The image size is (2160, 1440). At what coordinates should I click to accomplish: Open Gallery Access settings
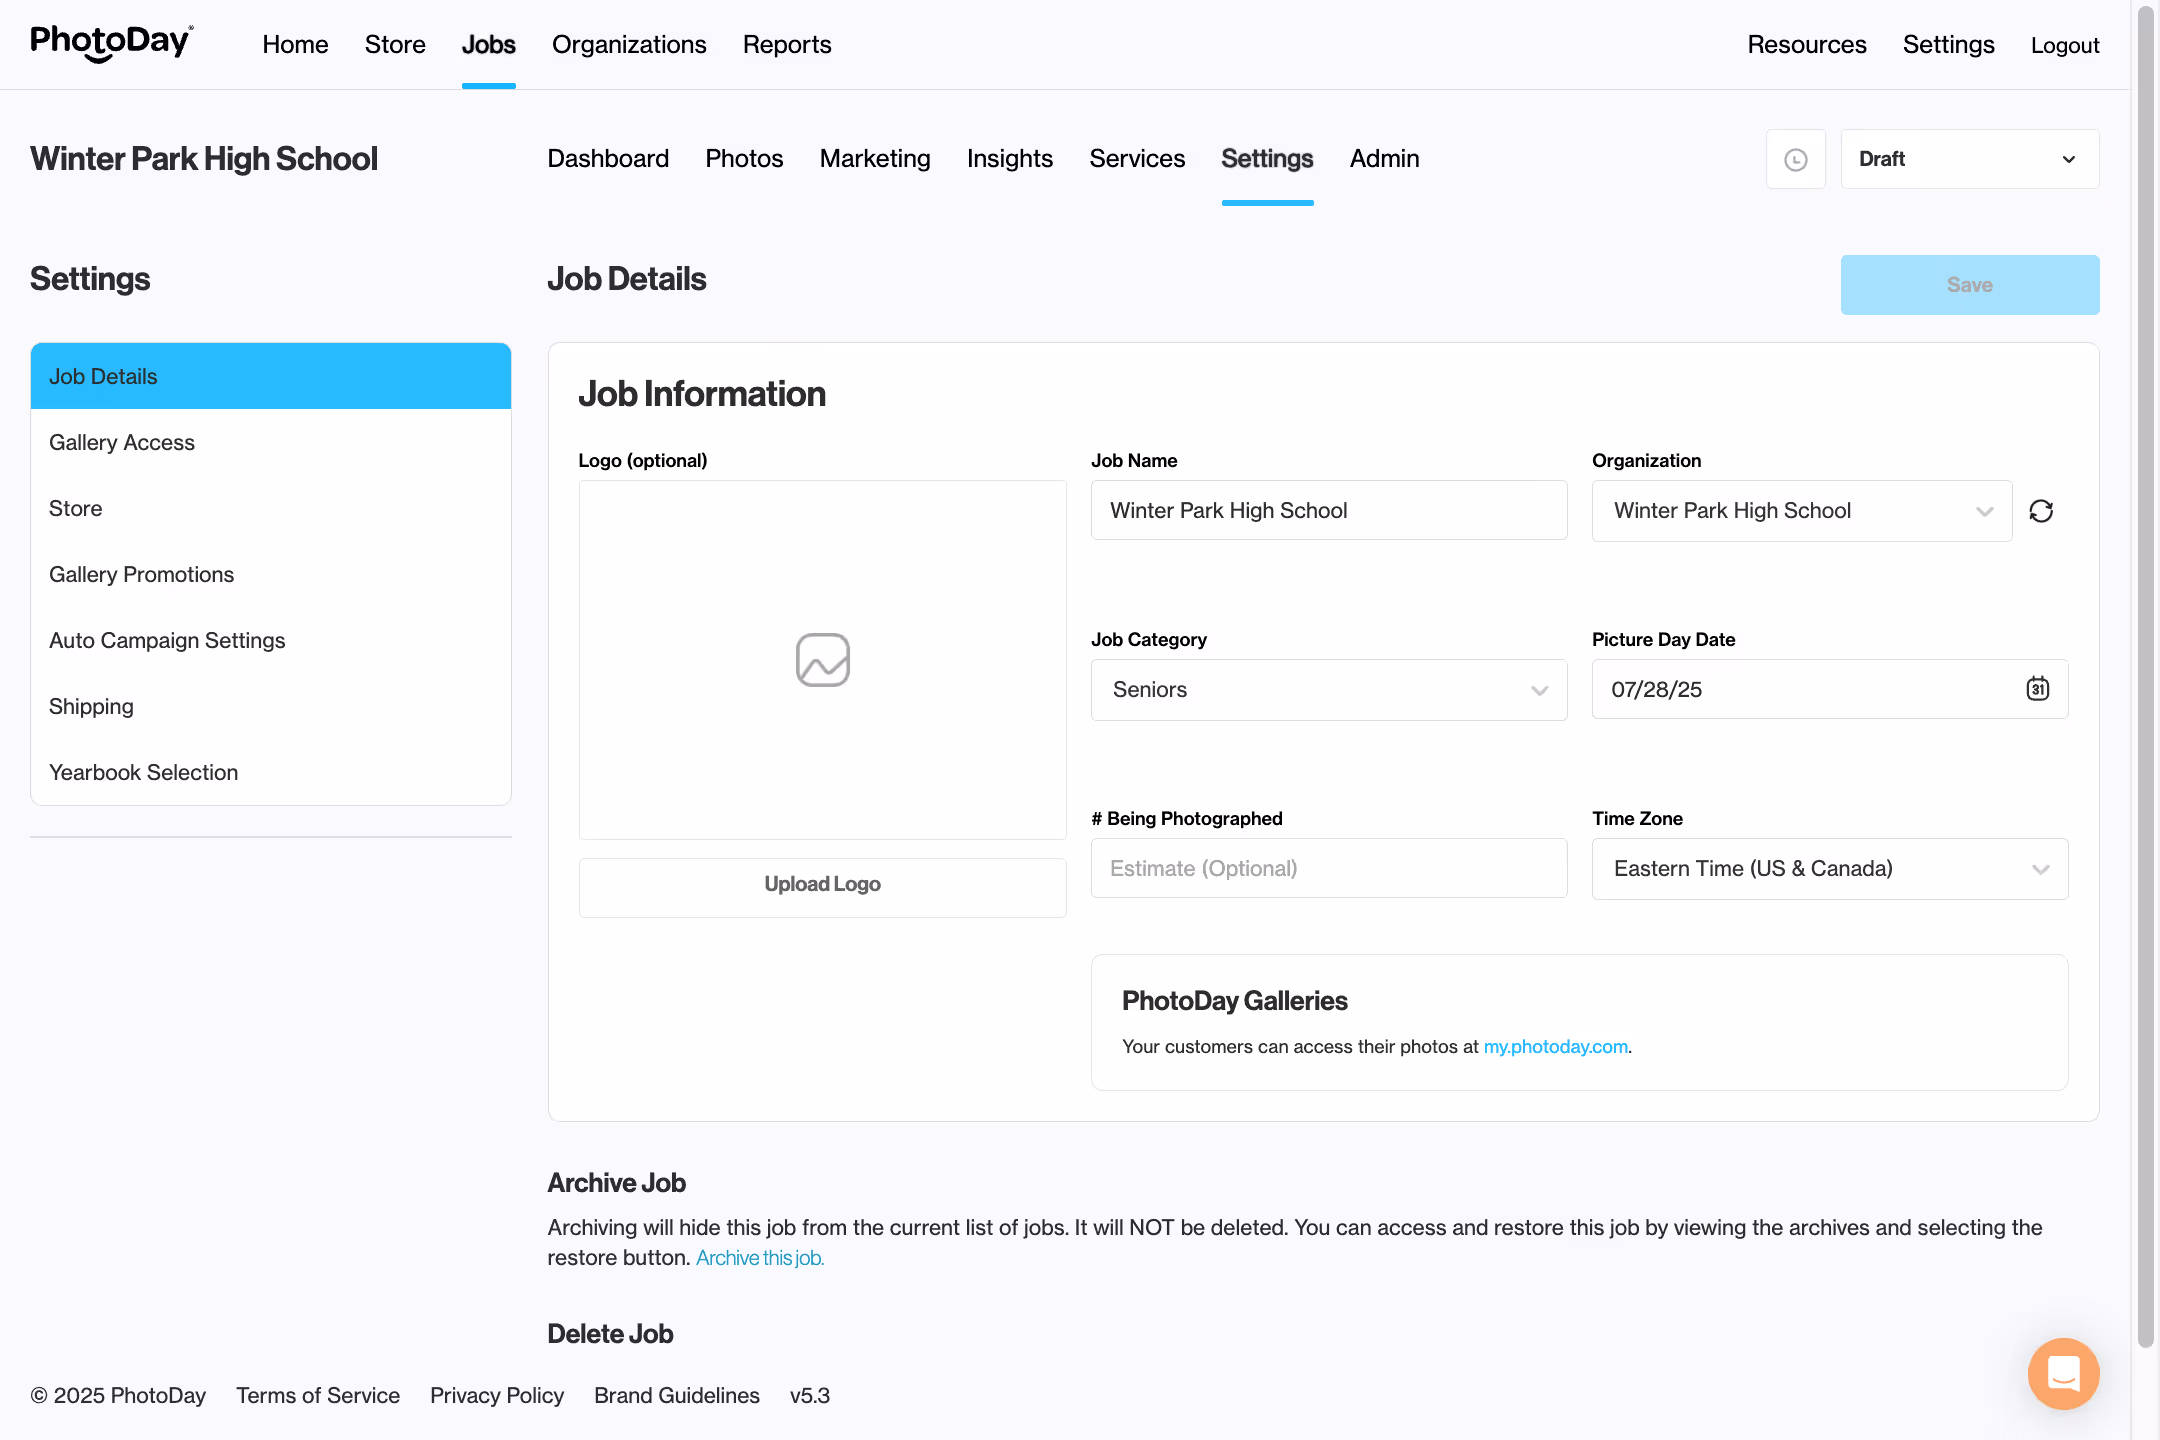tap(271, 442)
